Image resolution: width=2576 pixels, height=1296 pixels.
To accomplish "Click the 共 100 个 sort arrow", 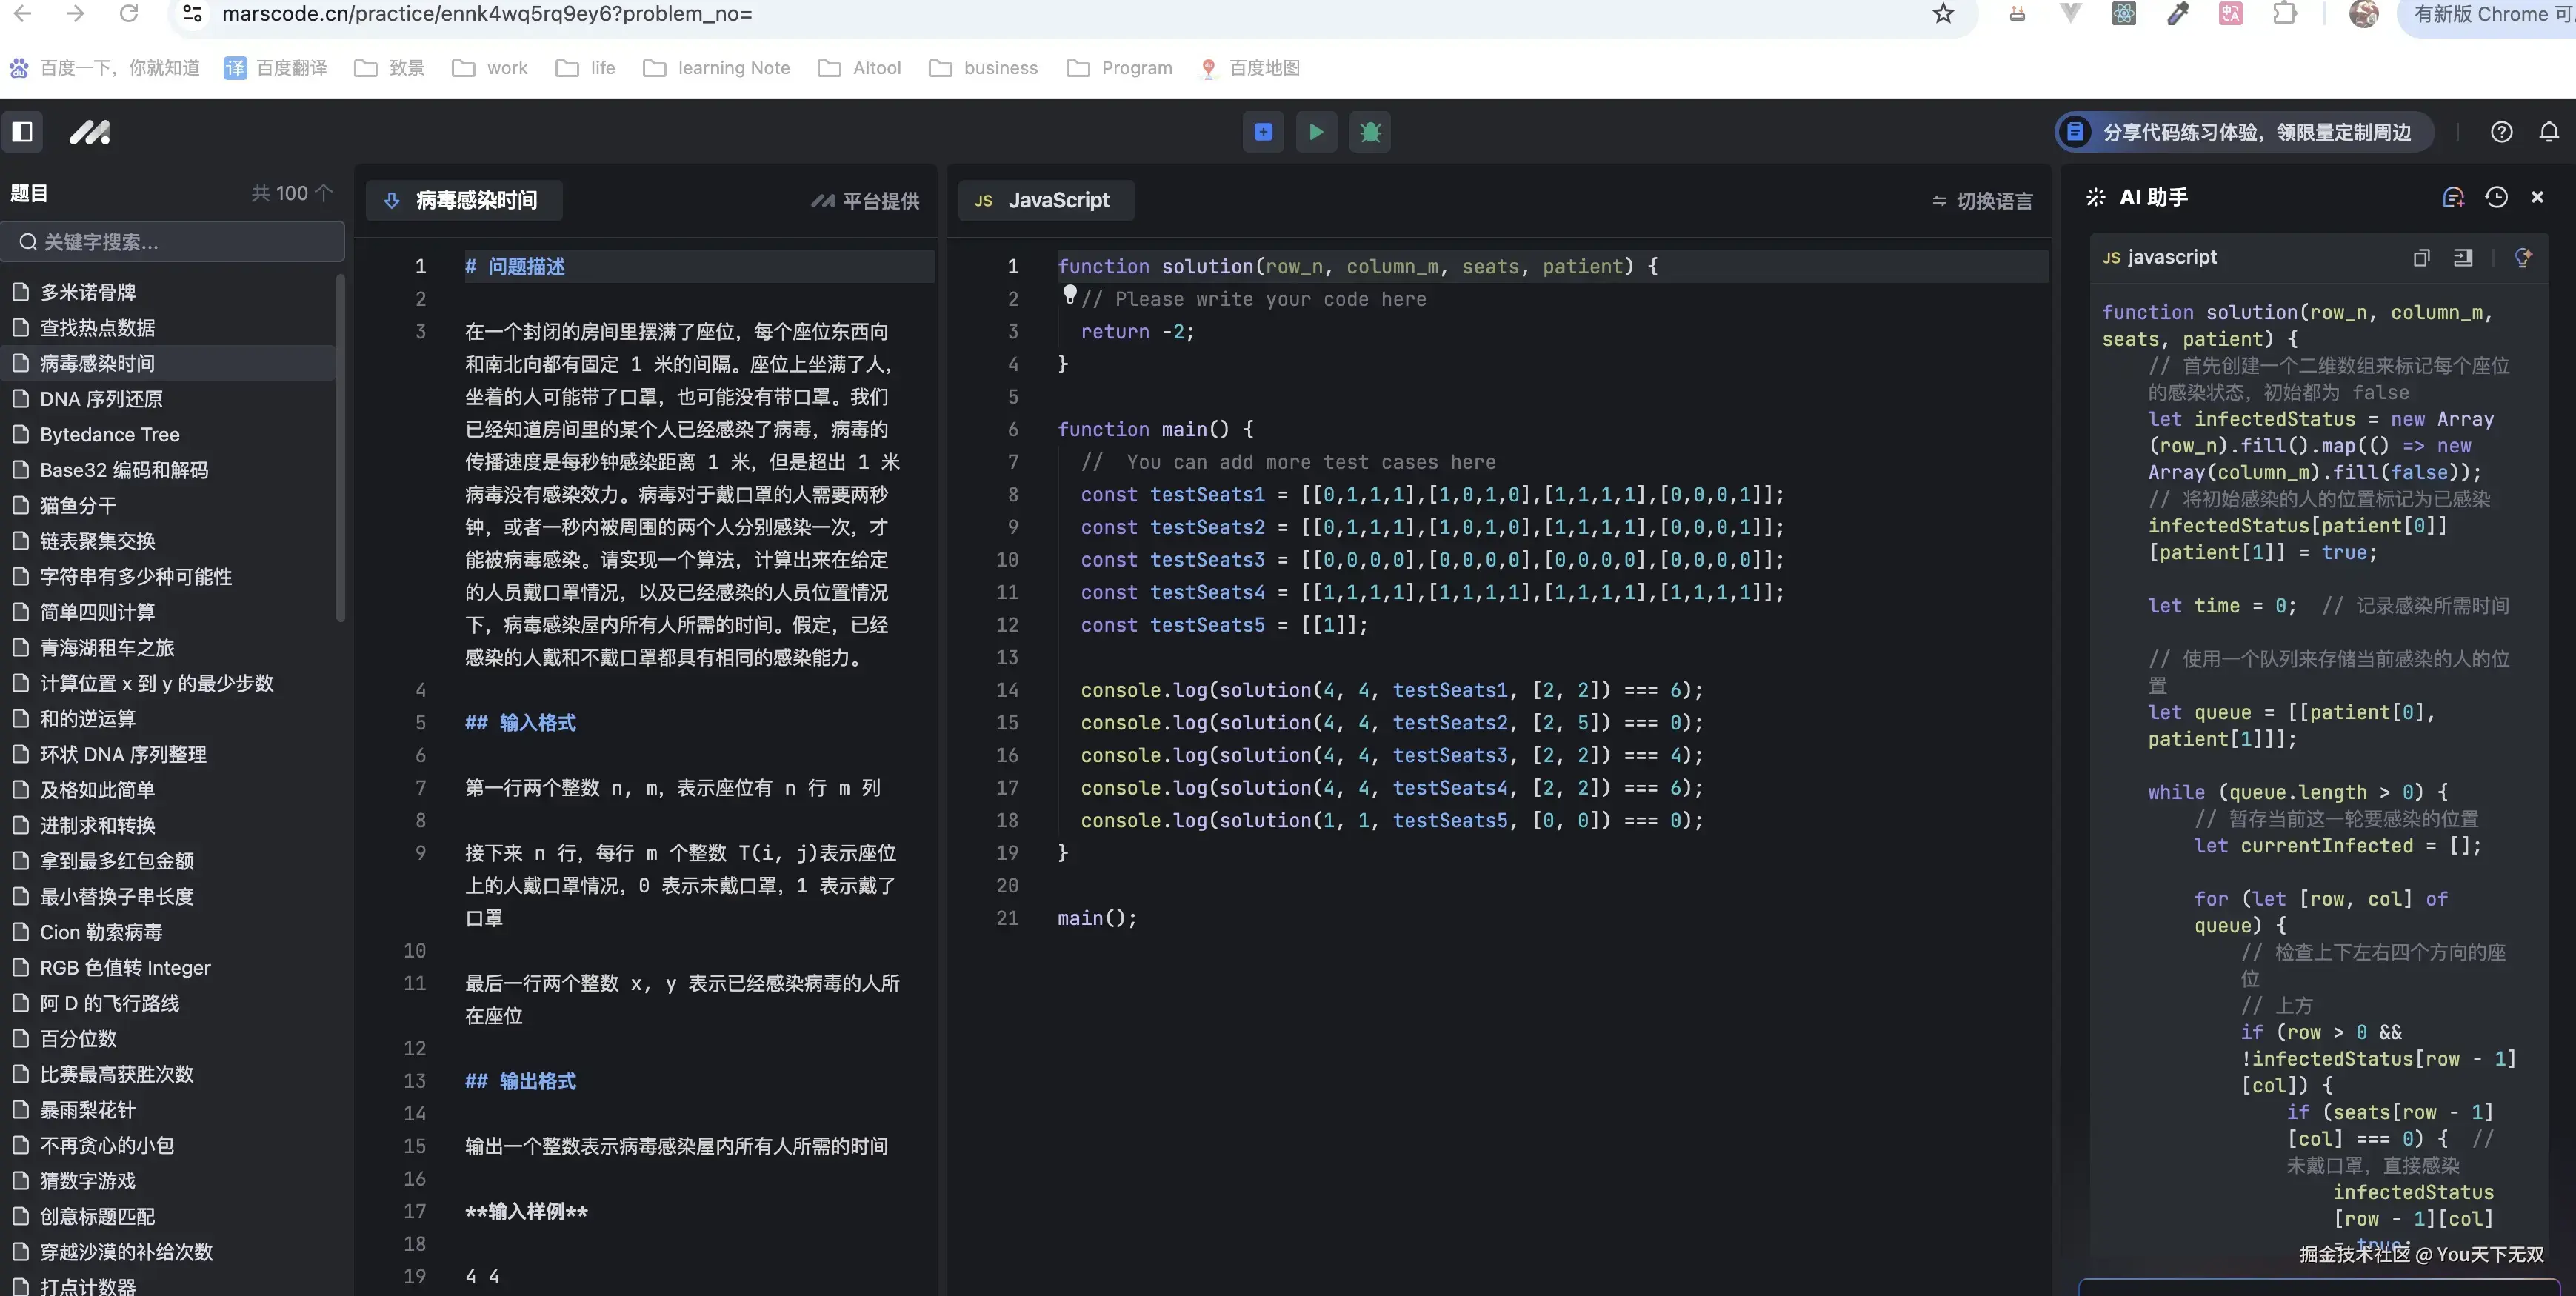I will [323, 193].
